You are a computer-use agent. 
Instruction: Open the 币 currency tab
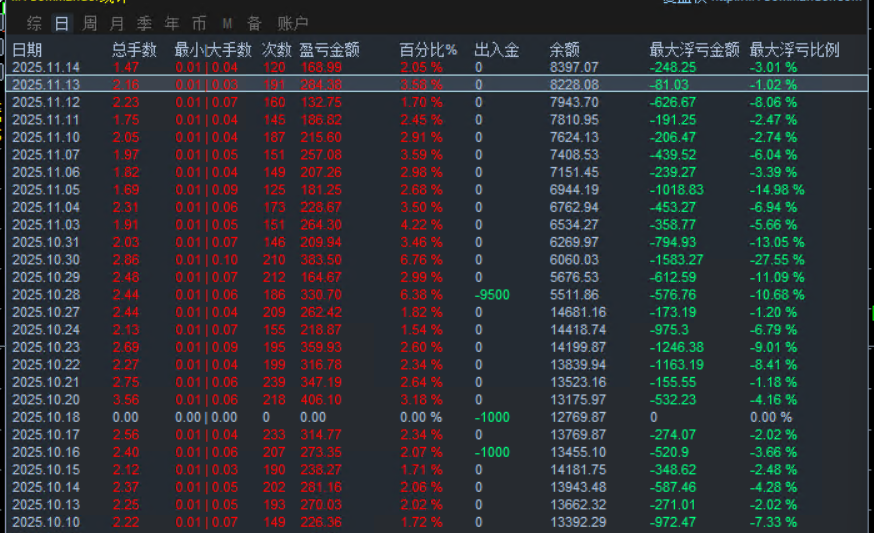coord(199,23)
